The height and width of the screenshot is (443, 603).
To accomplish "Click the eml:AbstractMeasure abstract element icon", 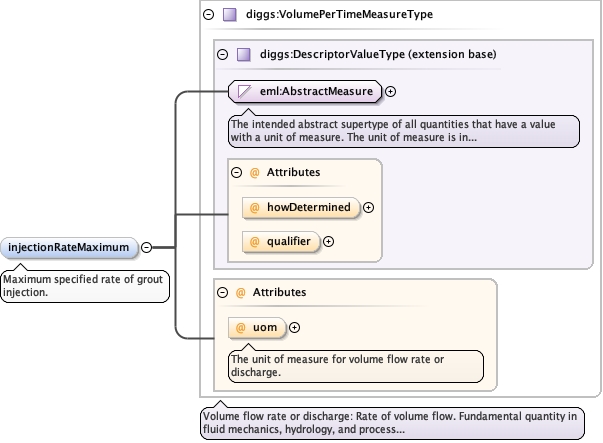I will (244, 92).
